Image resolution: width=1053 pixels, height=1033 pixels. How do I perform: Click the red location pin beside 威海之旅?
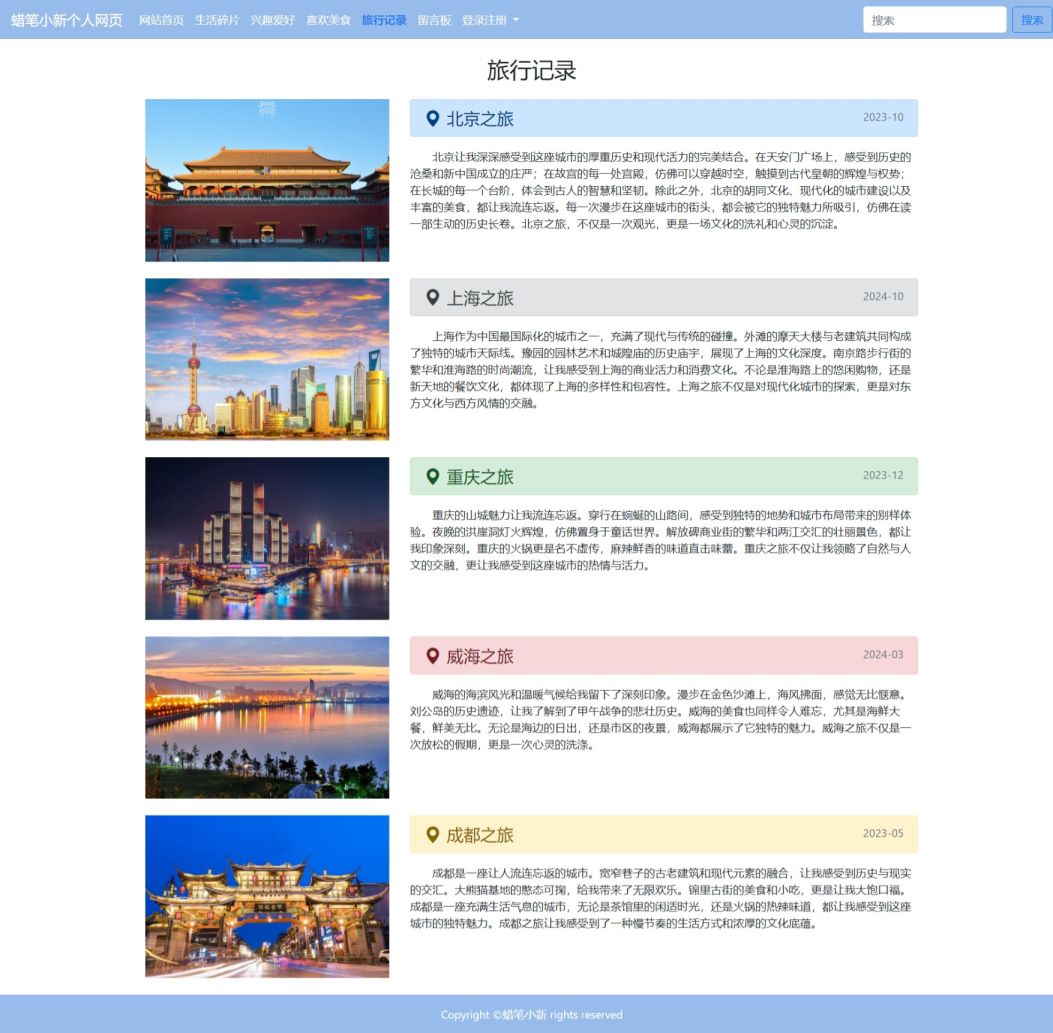(x=432, y=656)
